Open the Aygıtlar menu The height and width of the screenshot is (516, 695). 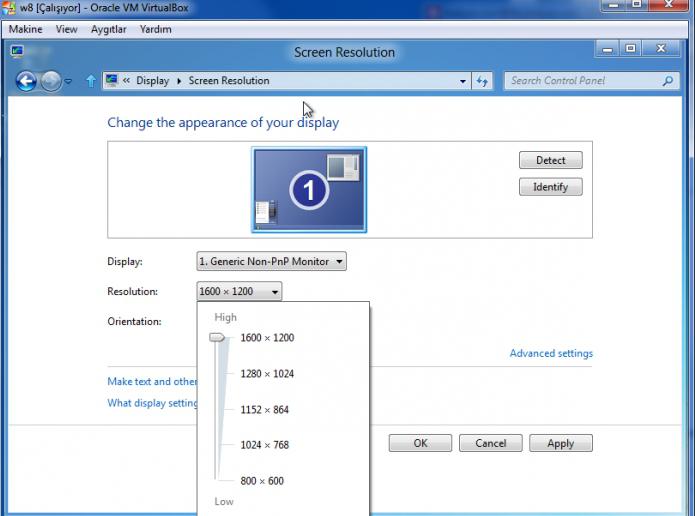(109, 29)
